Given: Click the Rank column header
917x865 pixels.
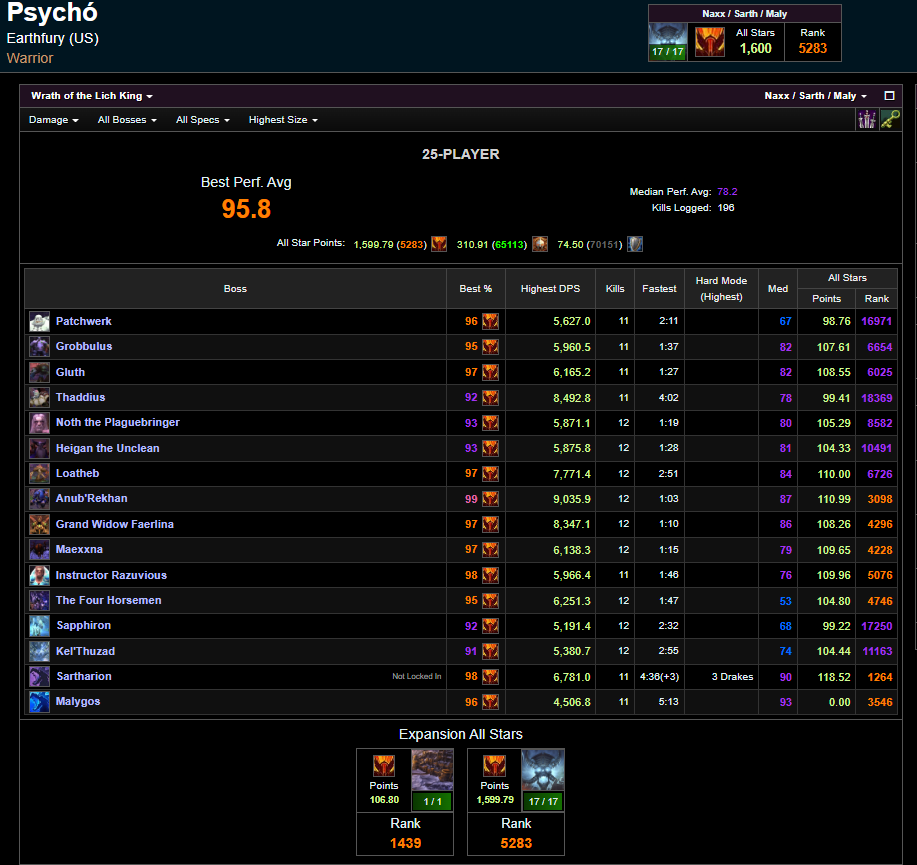Looking at the screenshot, I should 877,299.
